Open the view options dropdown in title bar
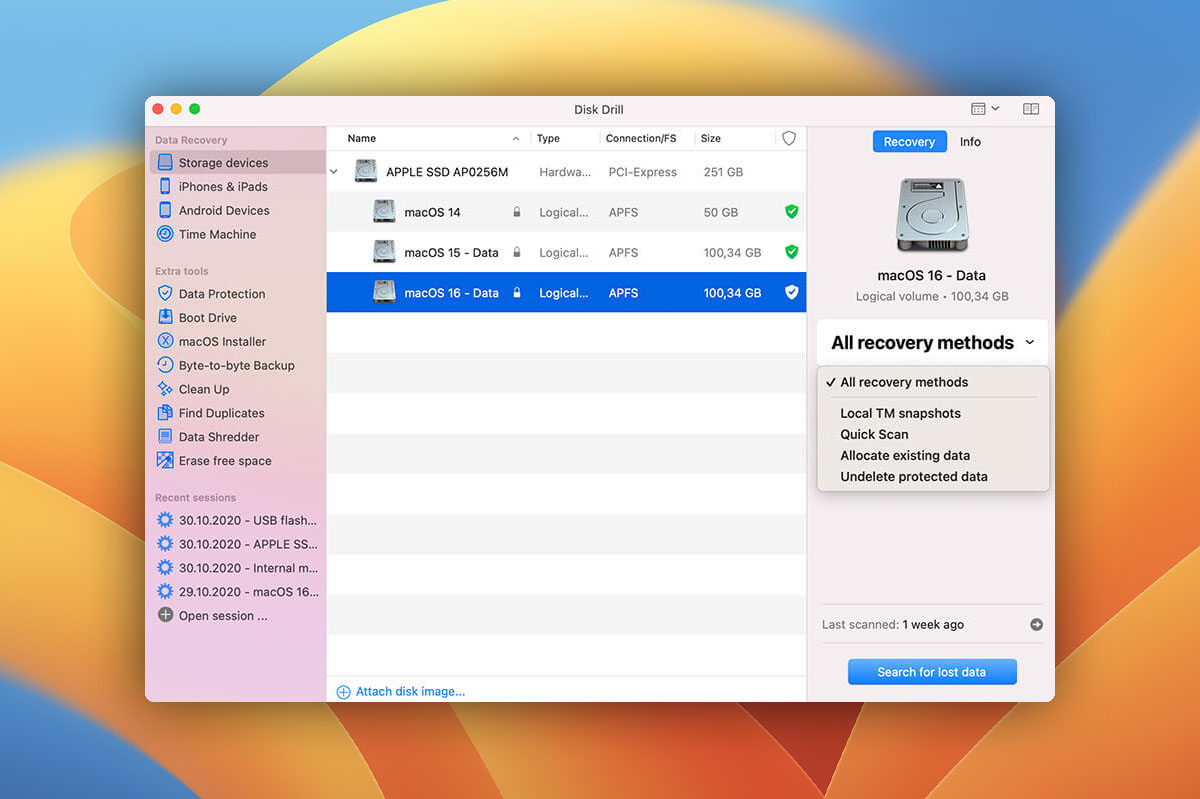 click(985, 109)
